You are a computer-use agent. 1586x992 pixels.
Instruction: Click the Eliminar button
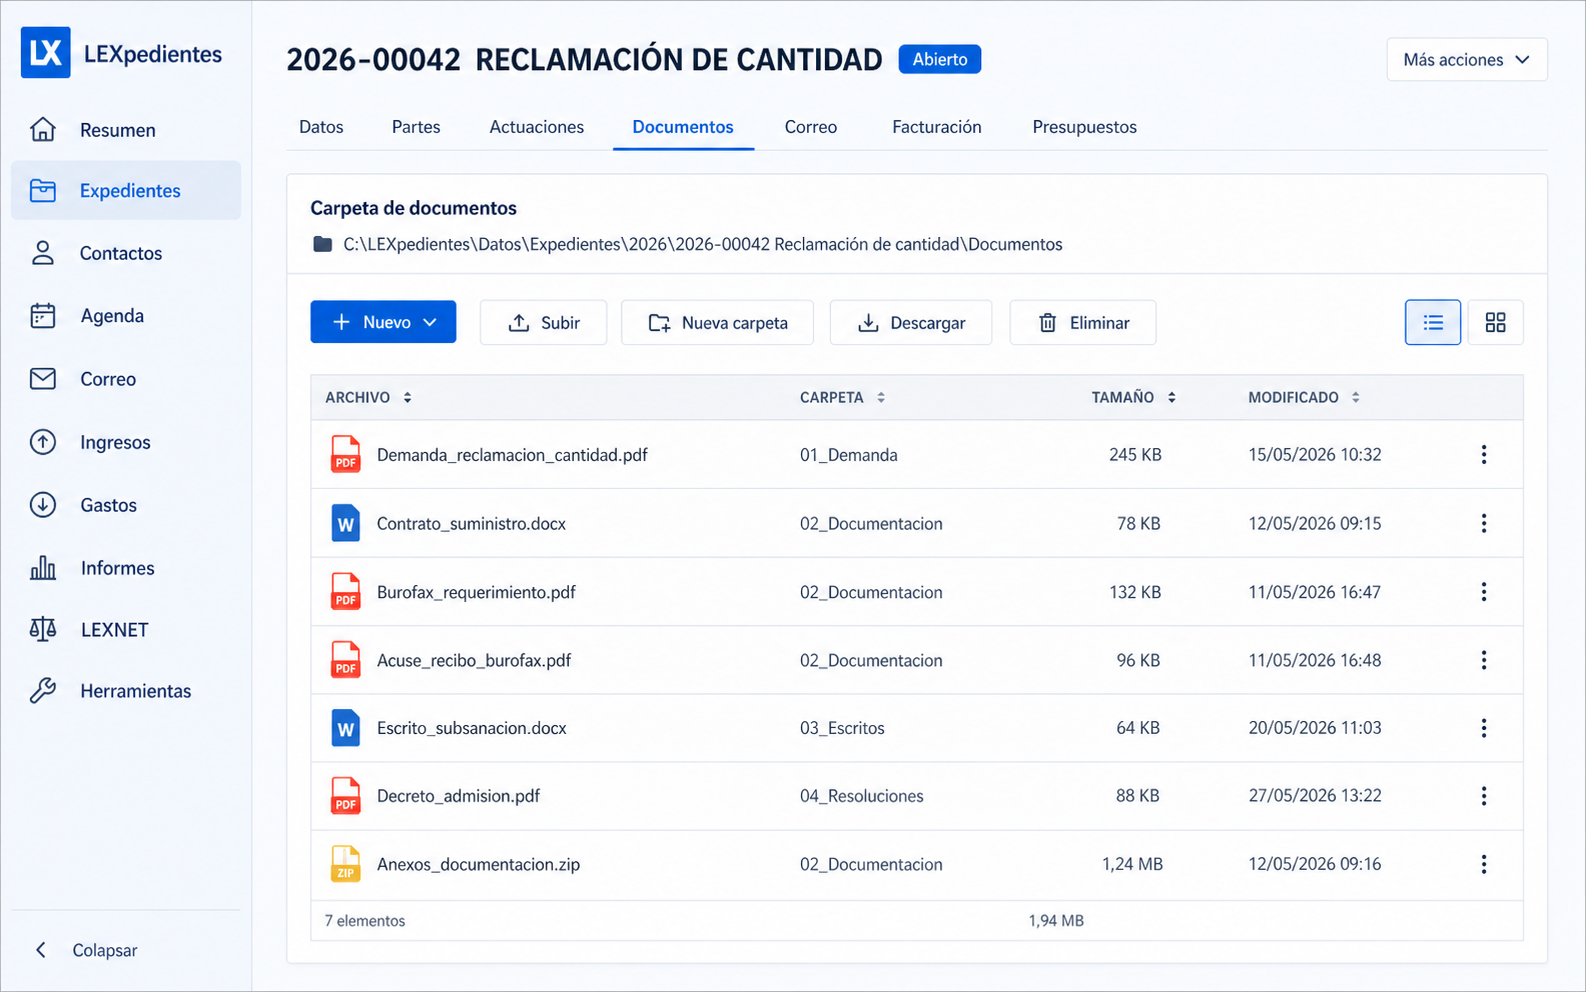point(1083,322)
